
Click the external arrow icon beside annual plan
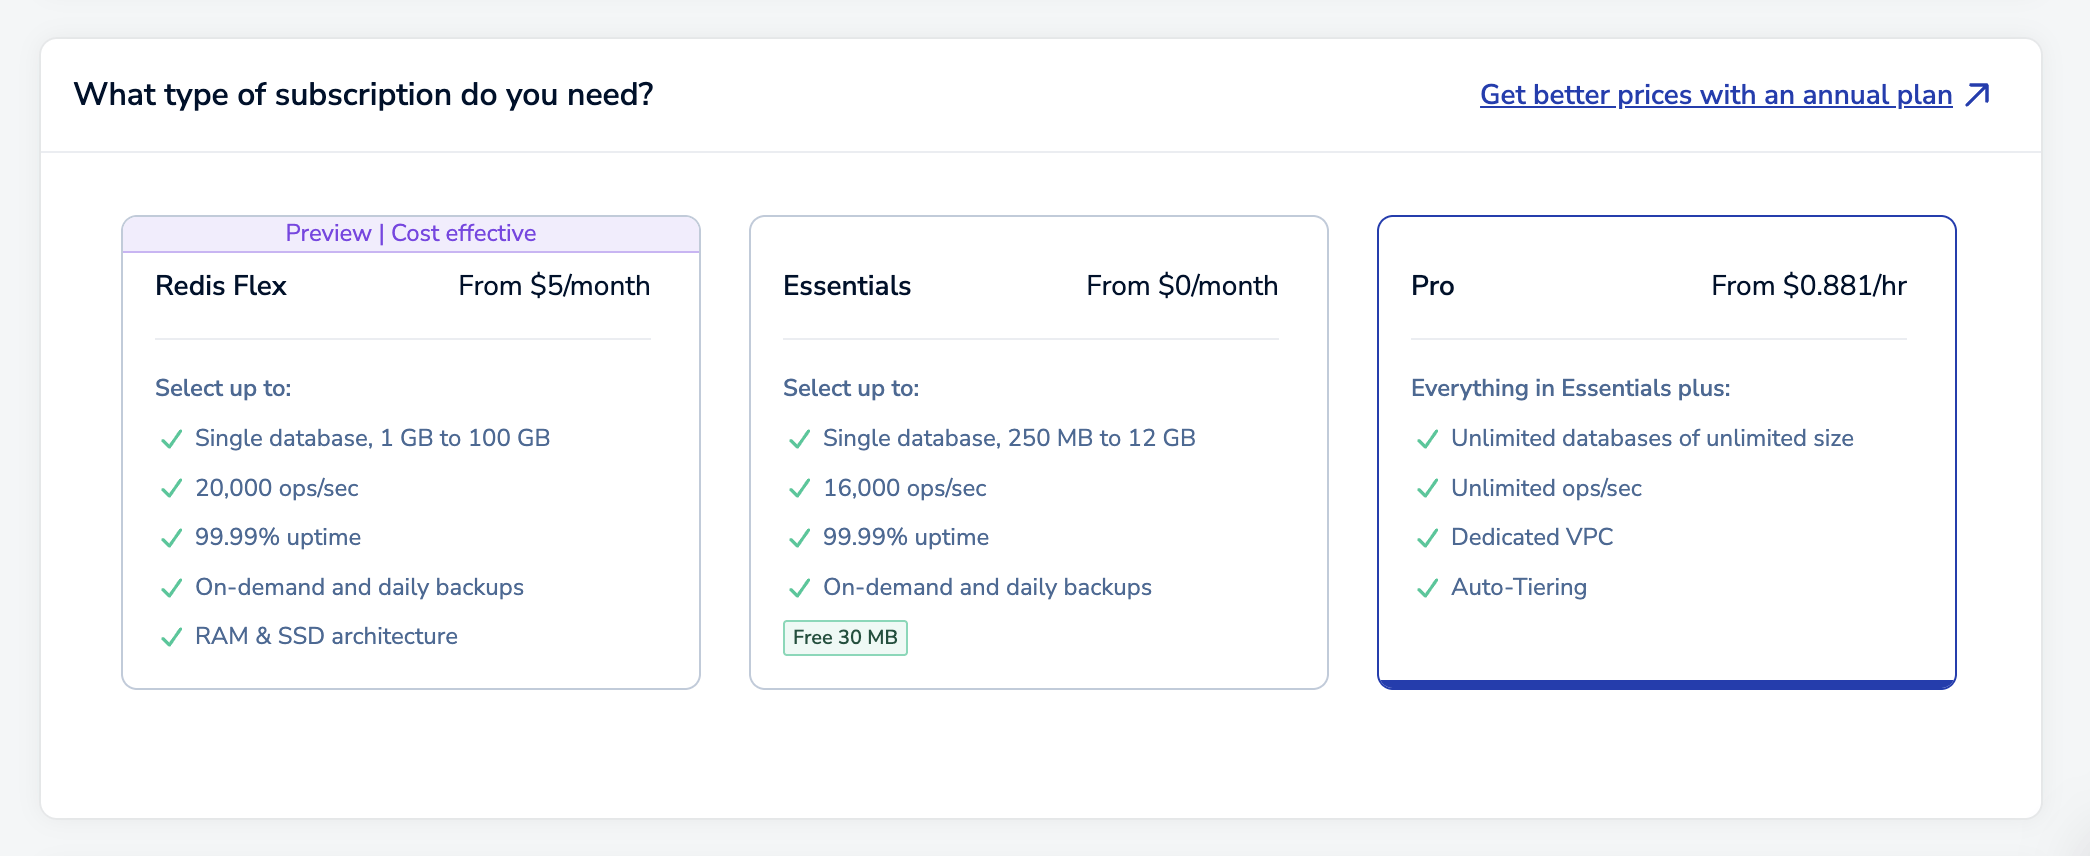[x=1978, y=95]
